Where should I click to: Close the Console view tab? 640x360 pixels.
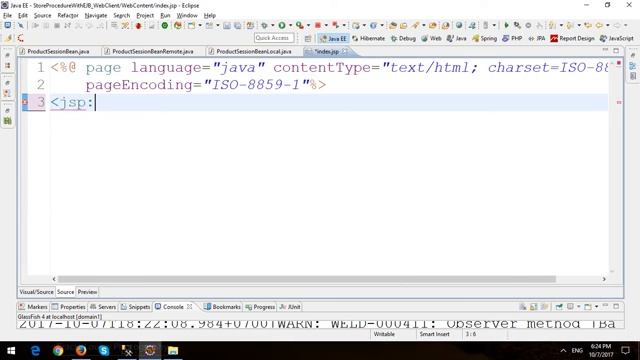[x=190, y=306]
